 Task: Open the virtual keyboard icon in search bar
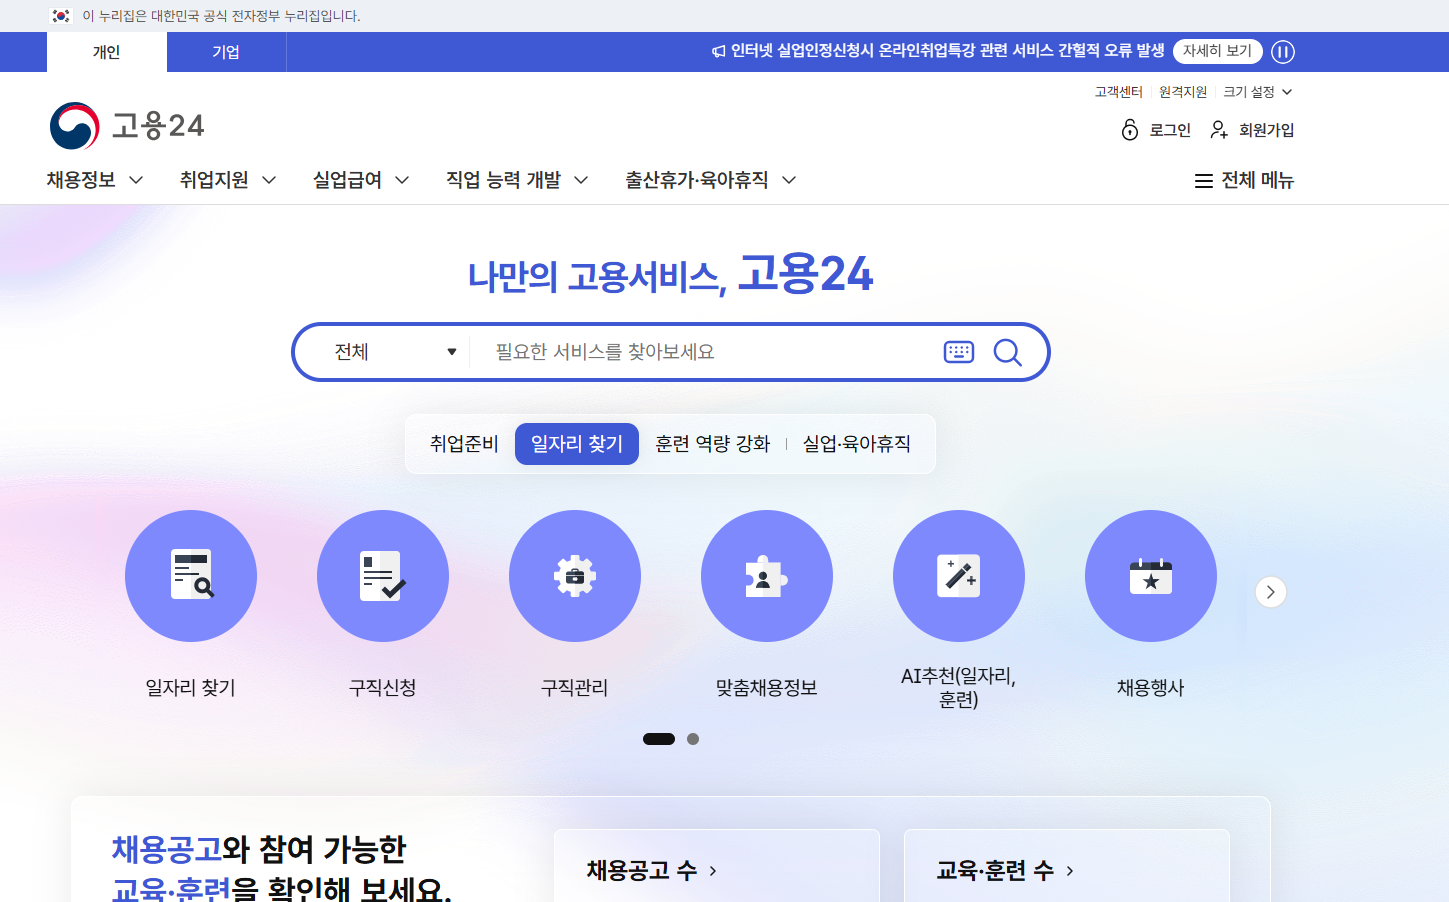959,352
